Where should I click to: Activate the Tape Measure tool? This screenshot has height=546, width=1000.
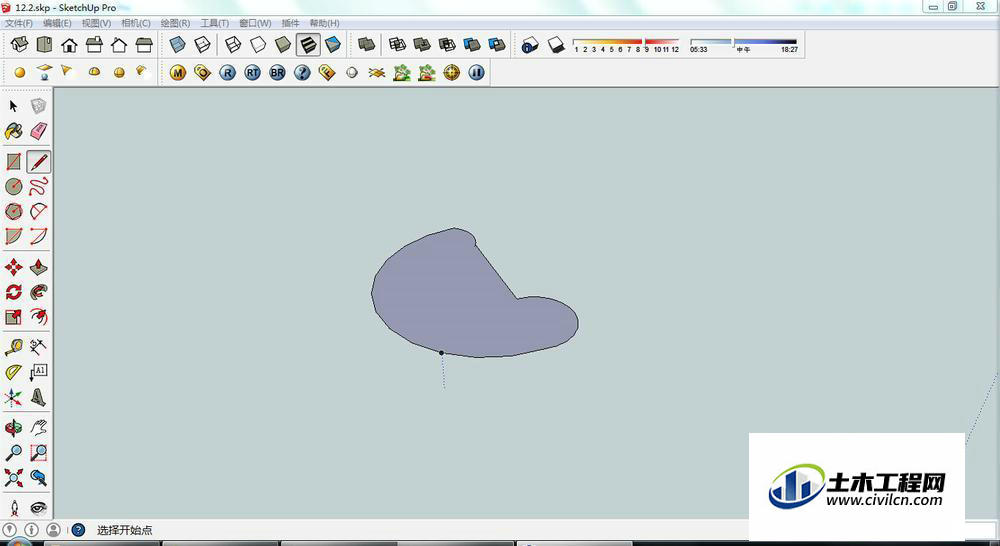[x=13, y=347]
